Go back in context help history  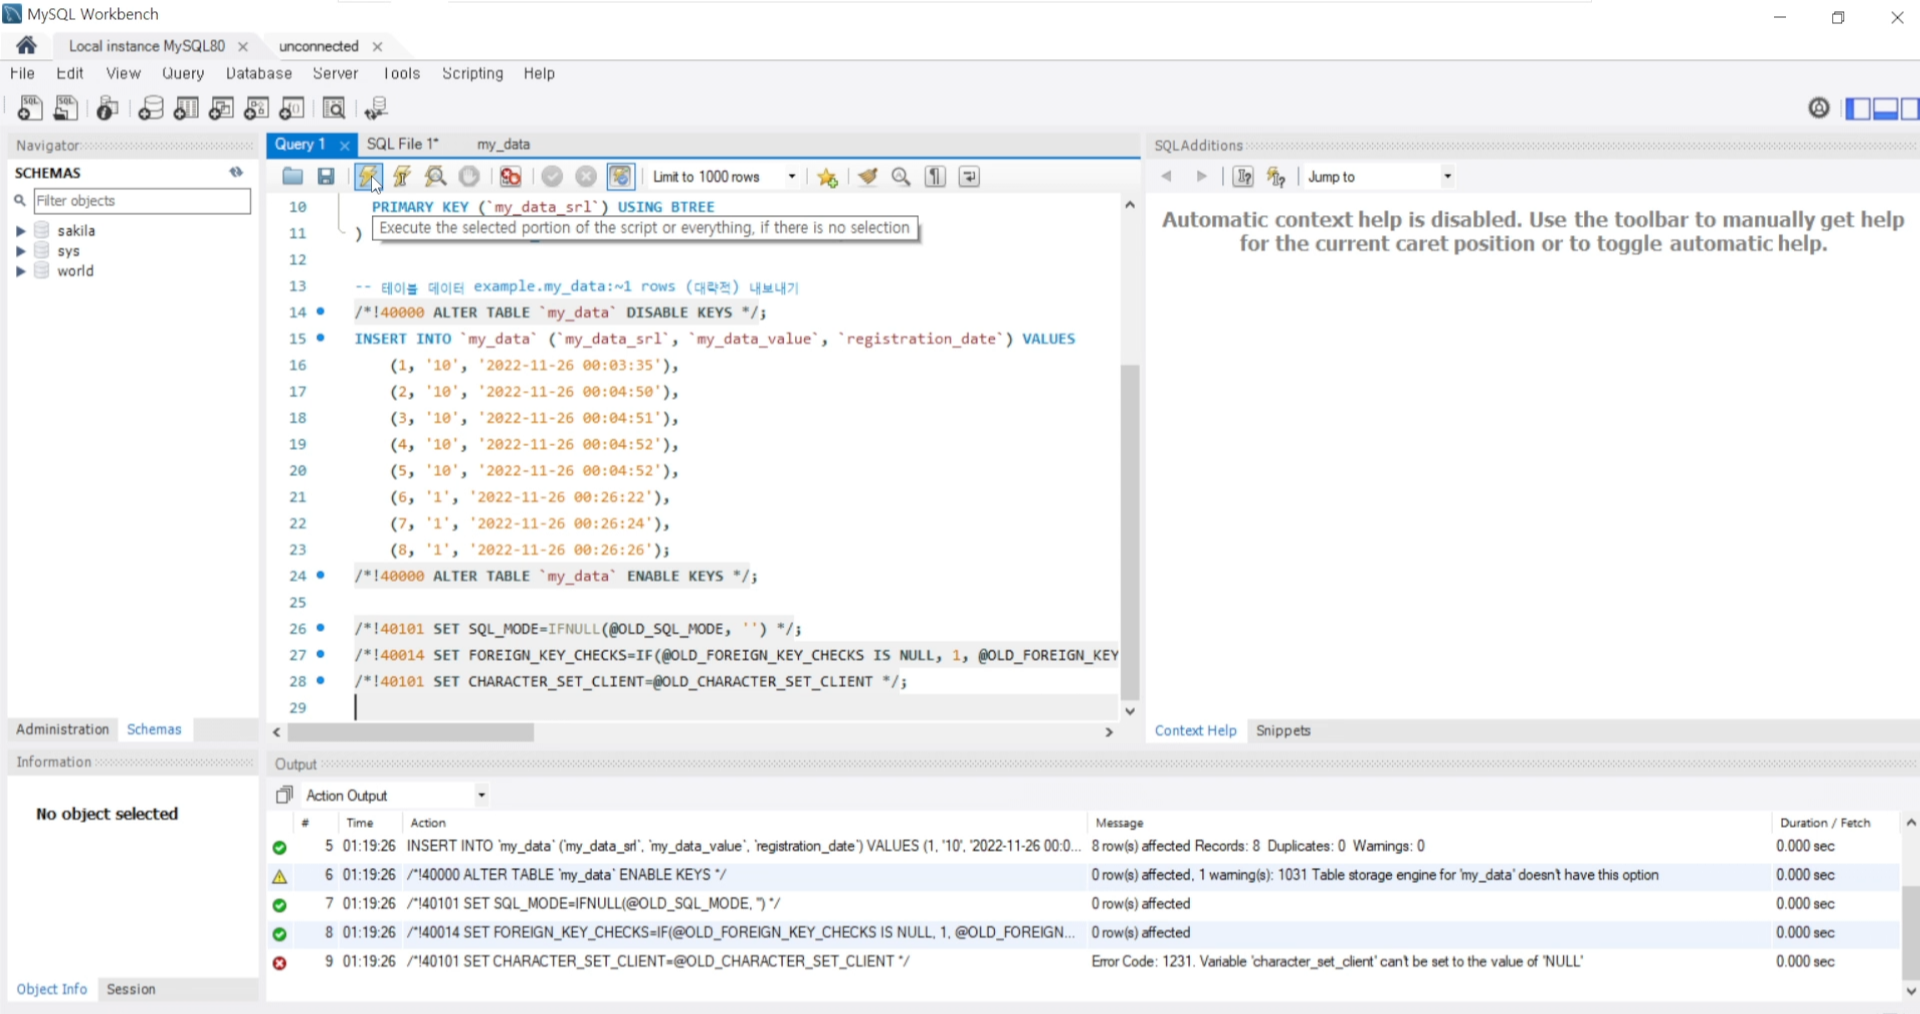coord(1166,177)
